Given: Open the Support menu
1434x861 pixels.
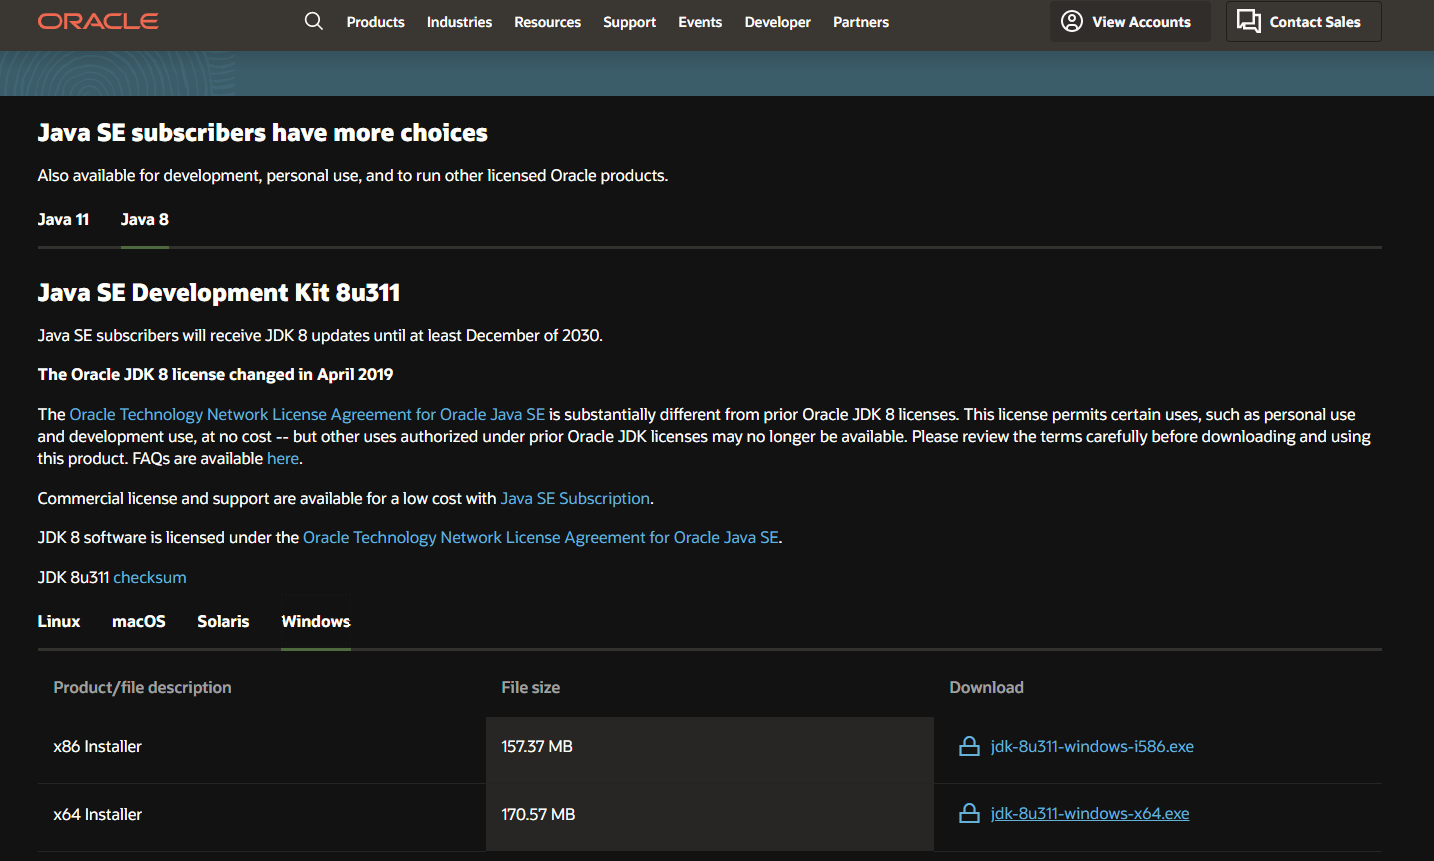Looking at the screenshot, I should pyautogui.click(x=629, y=22).
